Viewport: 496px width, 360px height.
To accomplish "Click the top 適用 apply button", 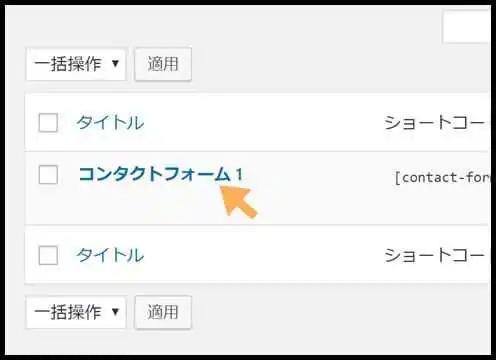I will [163, 64].
